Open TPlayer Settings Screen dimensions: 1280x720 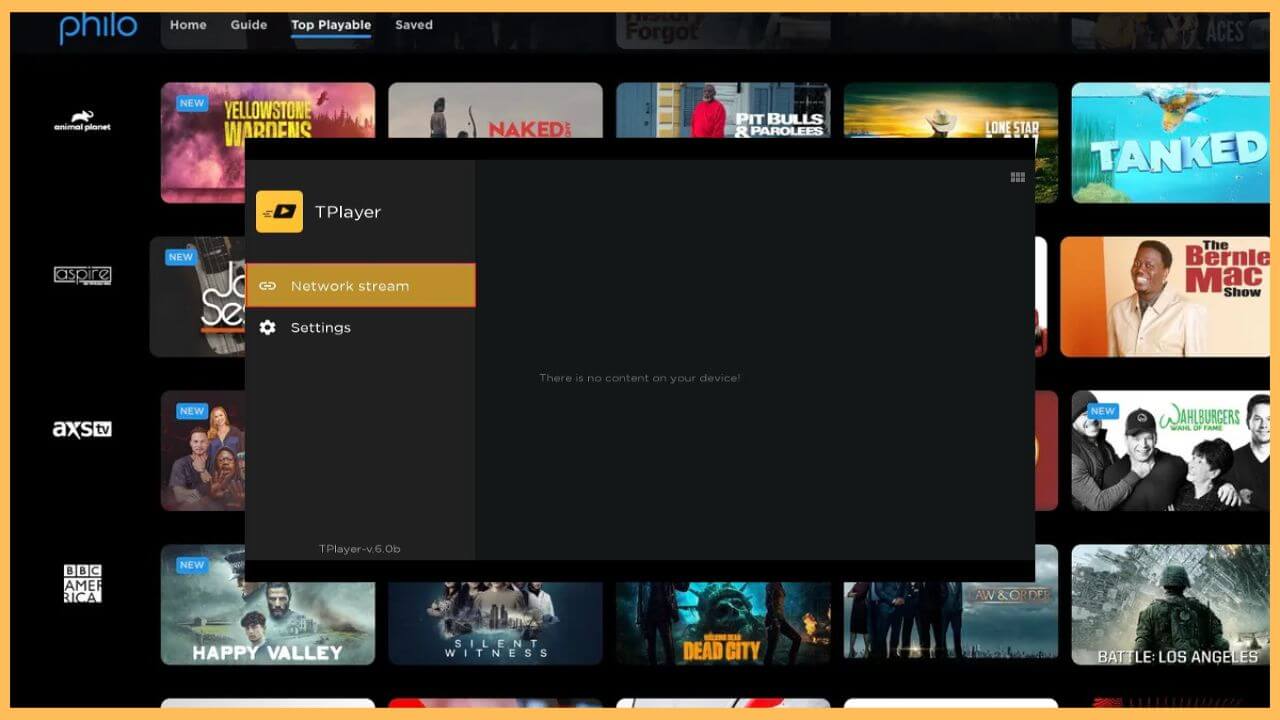click(321, 327)
